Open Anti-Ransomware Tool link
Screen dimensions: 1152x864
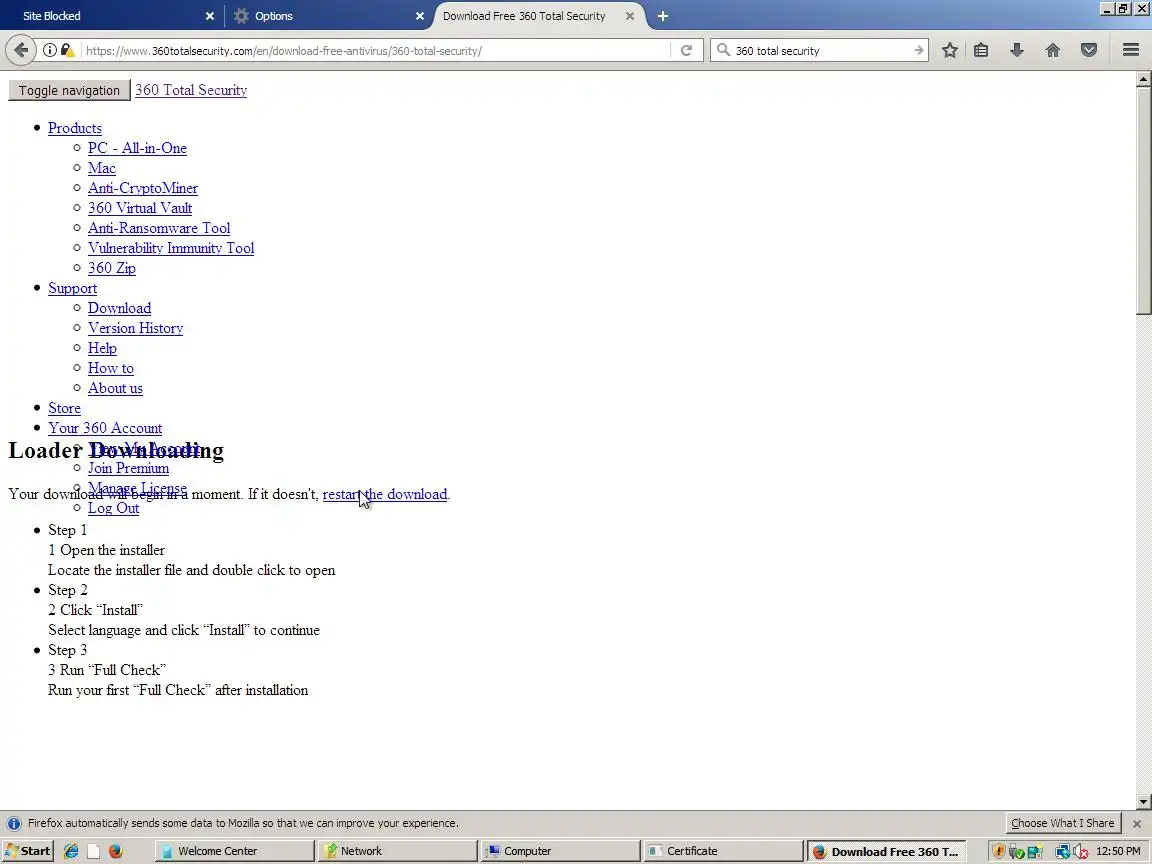159,228
